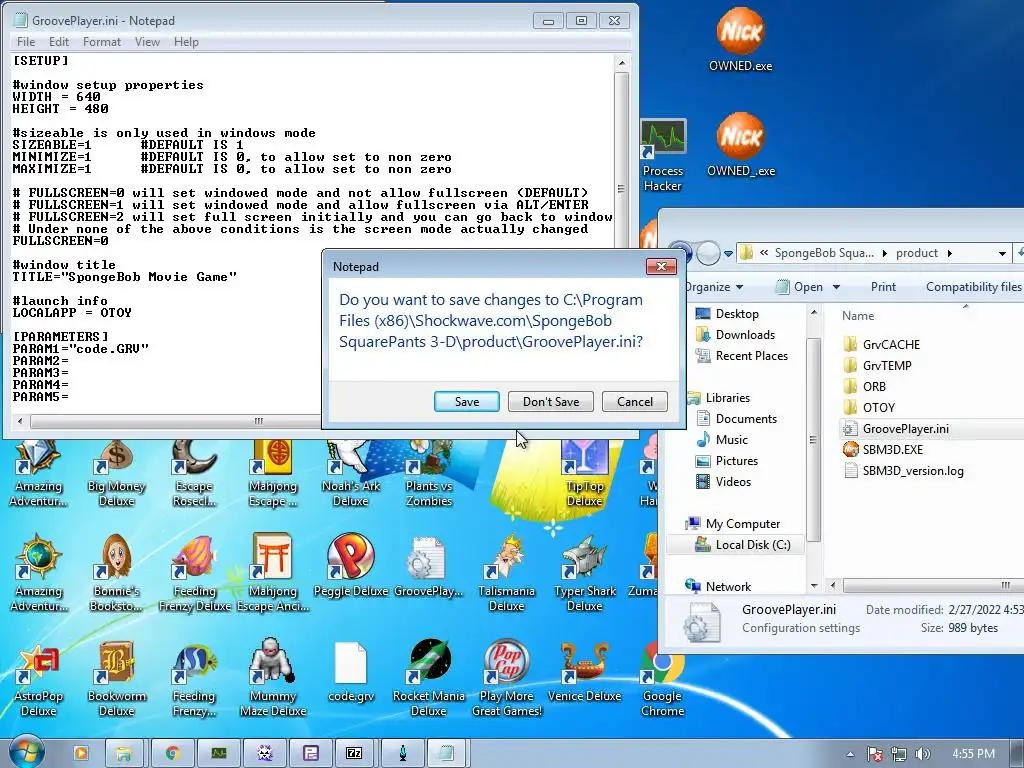Select the Noah's Ark Deluxe shortcut
This screenshot has width=1024, height=768.
351,473
